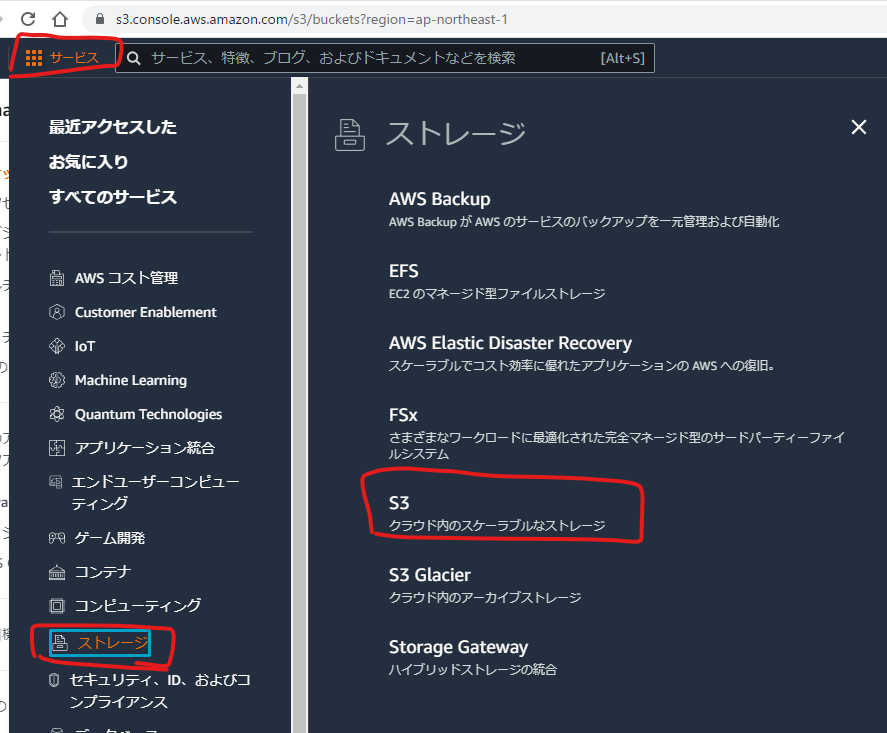Image resolution: width=887 pixels, height=733 pixels.
Task: Click the コンピューティング chip icon
Action: 57,606
